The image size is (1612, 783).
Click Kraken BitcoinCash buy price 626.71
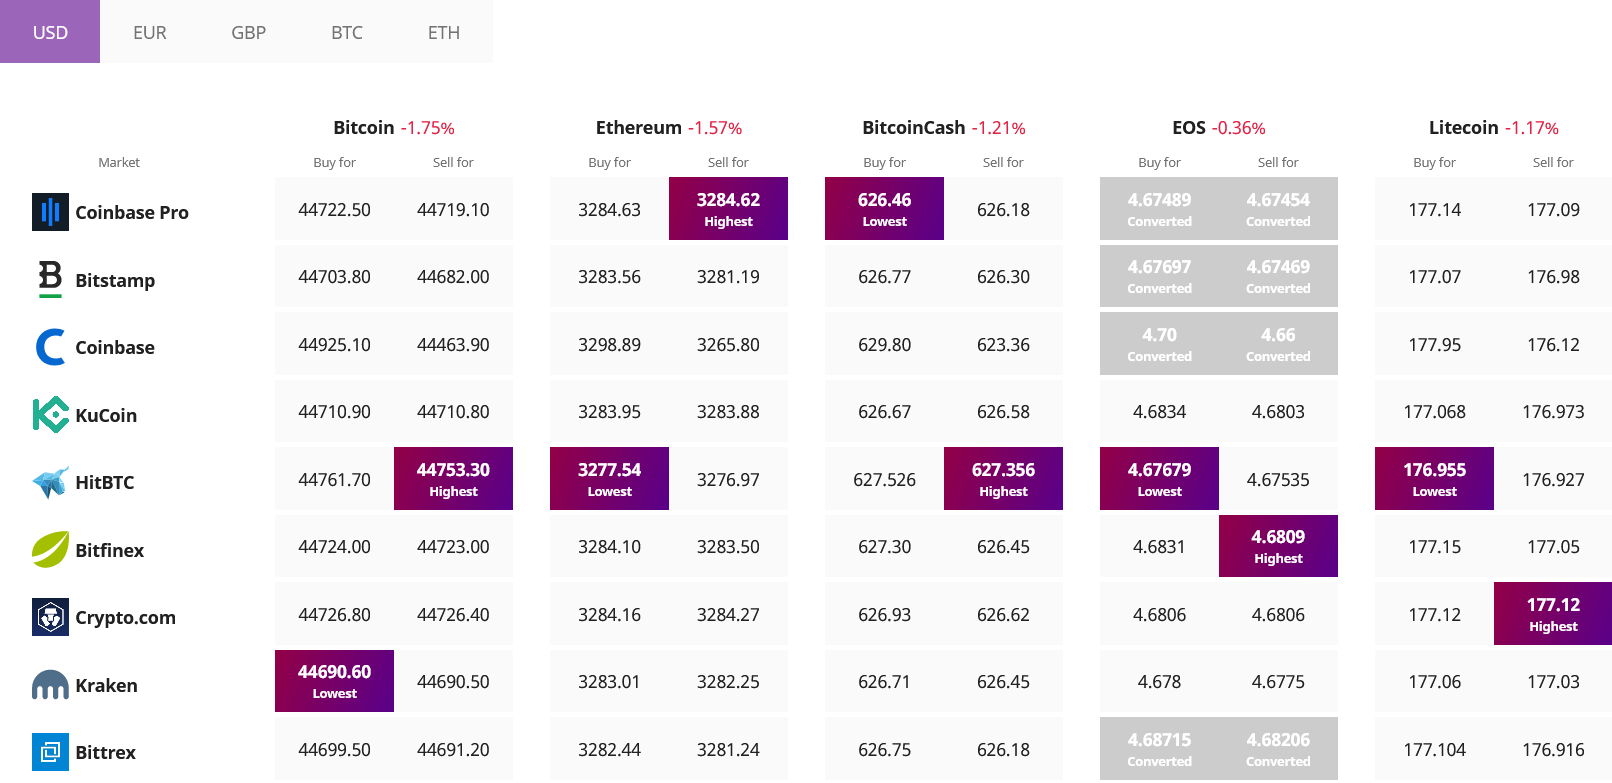coord(884,682)
